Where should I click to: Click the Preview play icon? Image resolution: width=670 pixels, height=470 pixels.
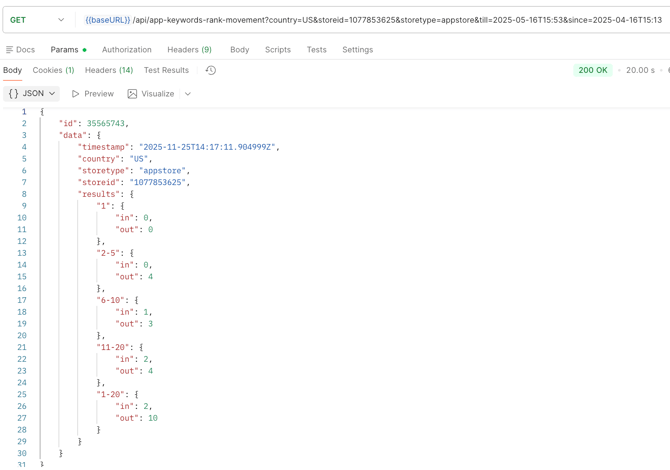75,94
